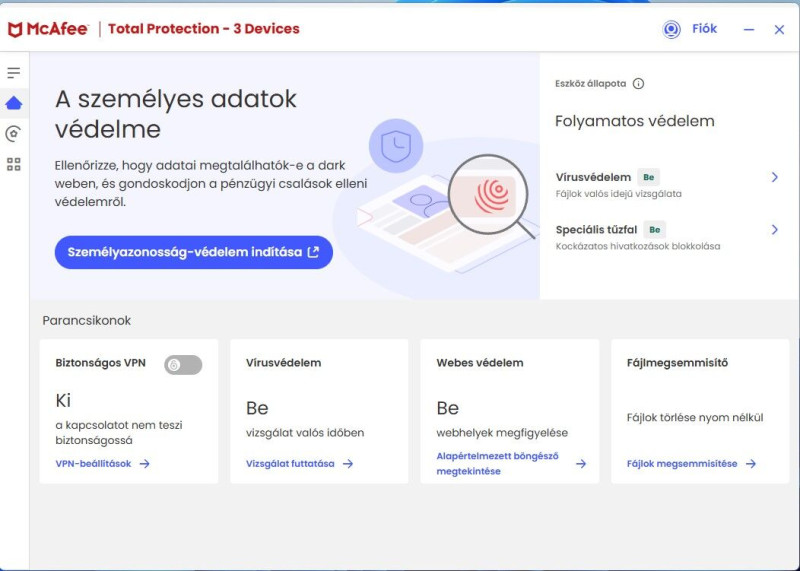Click 'vizsgálat valós időben' text

click(305, 433)
